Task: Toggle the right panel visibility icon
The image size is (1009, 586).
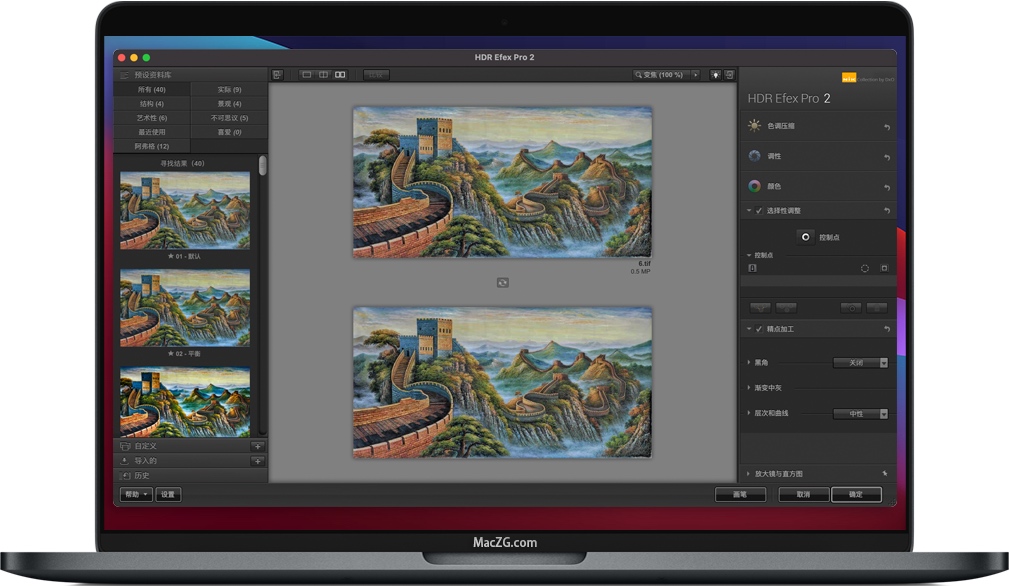Action: coord(730,75)
